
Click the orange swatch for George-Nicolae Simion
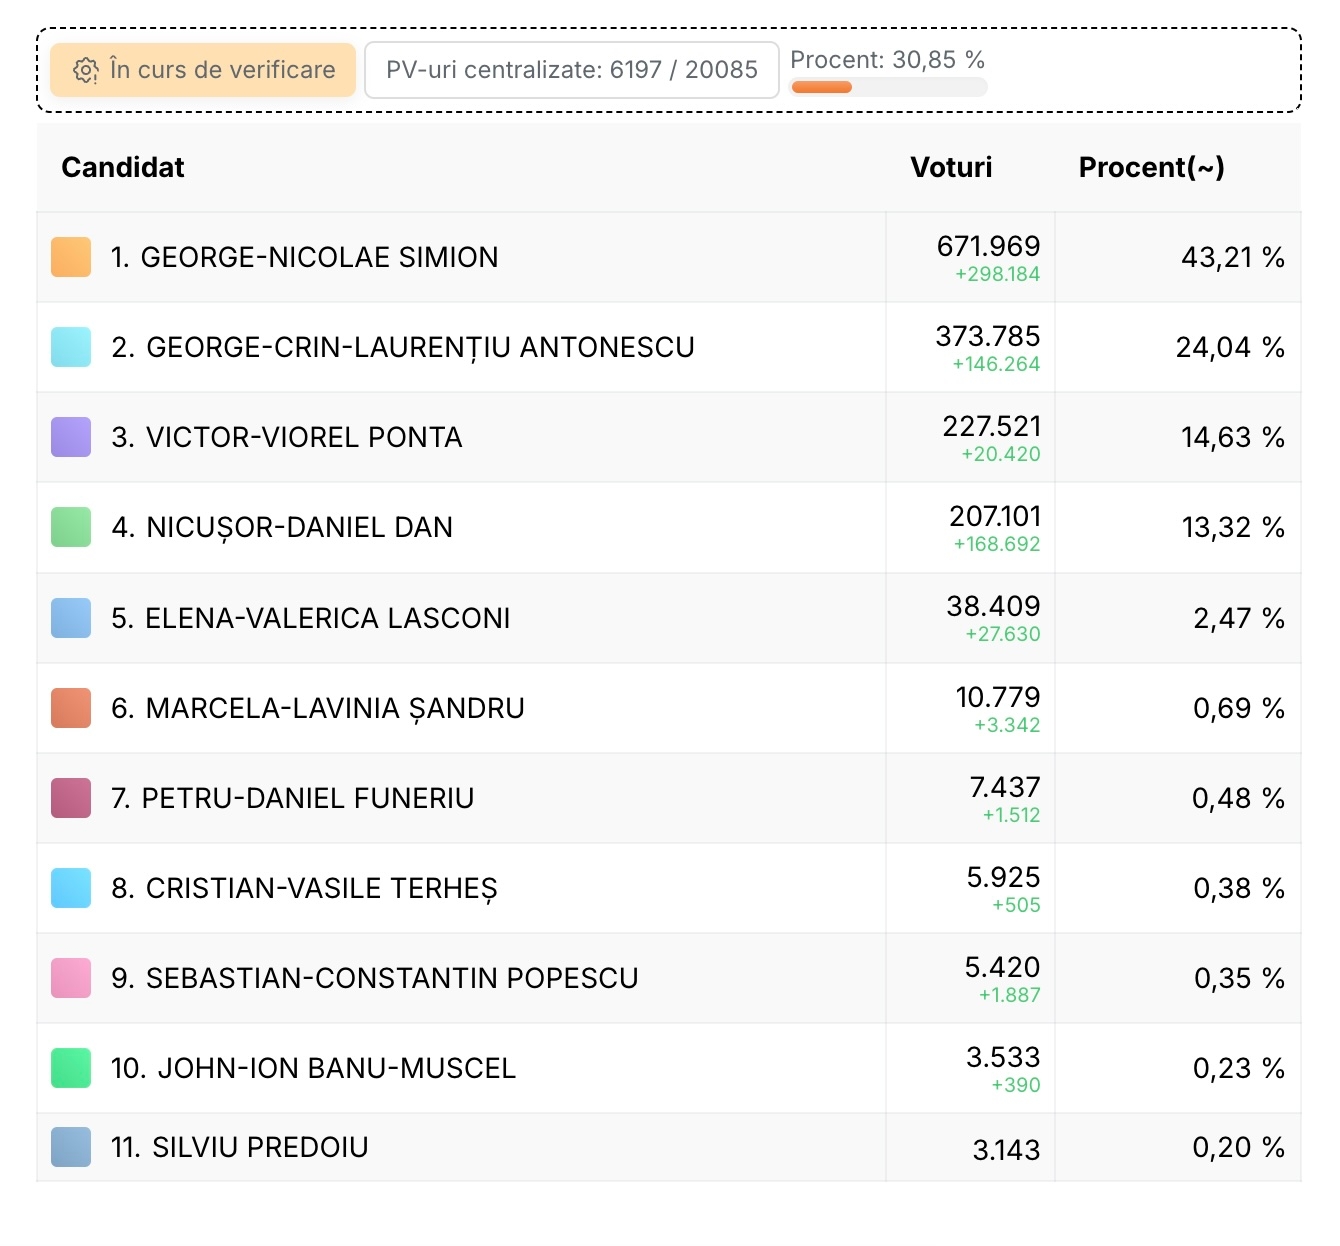(71, 257)
